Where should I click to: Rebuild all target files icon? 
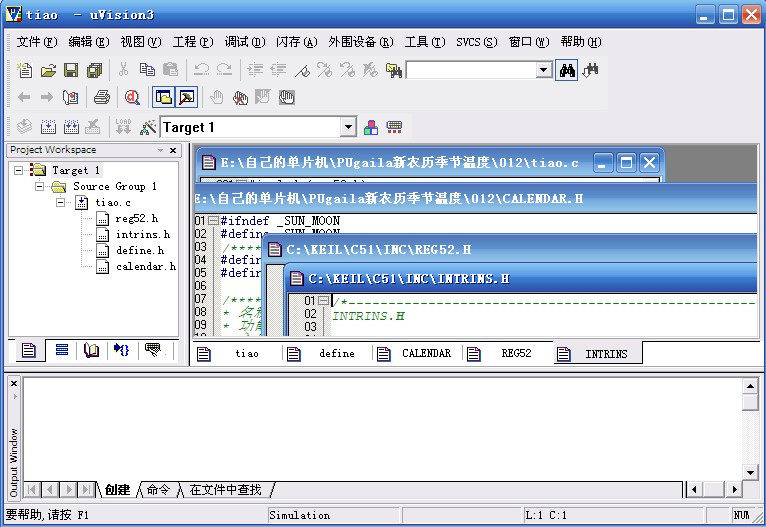(x=71, y=127)
